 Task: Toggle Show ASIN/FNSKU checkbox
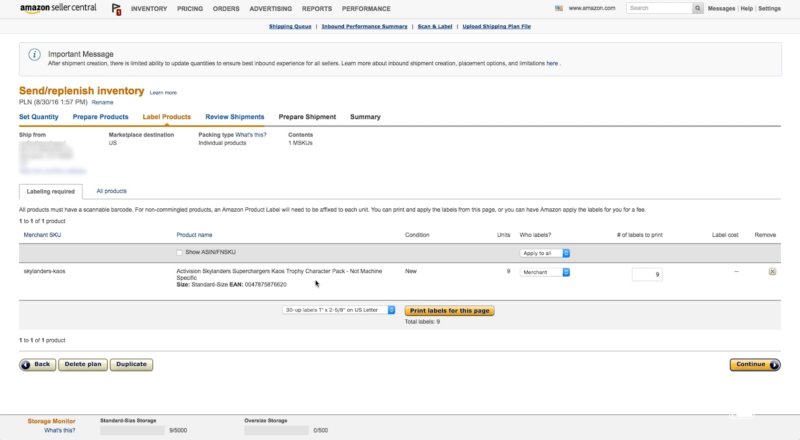179,252
